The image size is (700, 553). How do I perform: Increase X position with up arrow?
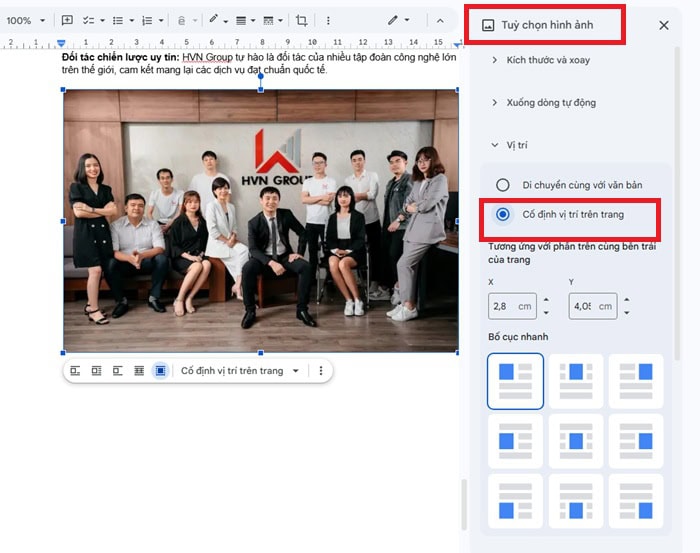tap(546, 299)
